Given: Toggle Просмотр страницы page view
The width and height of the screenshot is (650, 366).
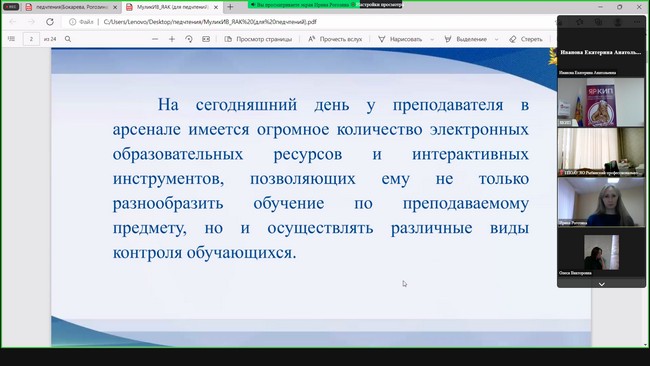Looking at the screenshot, I should pos(258,39).
